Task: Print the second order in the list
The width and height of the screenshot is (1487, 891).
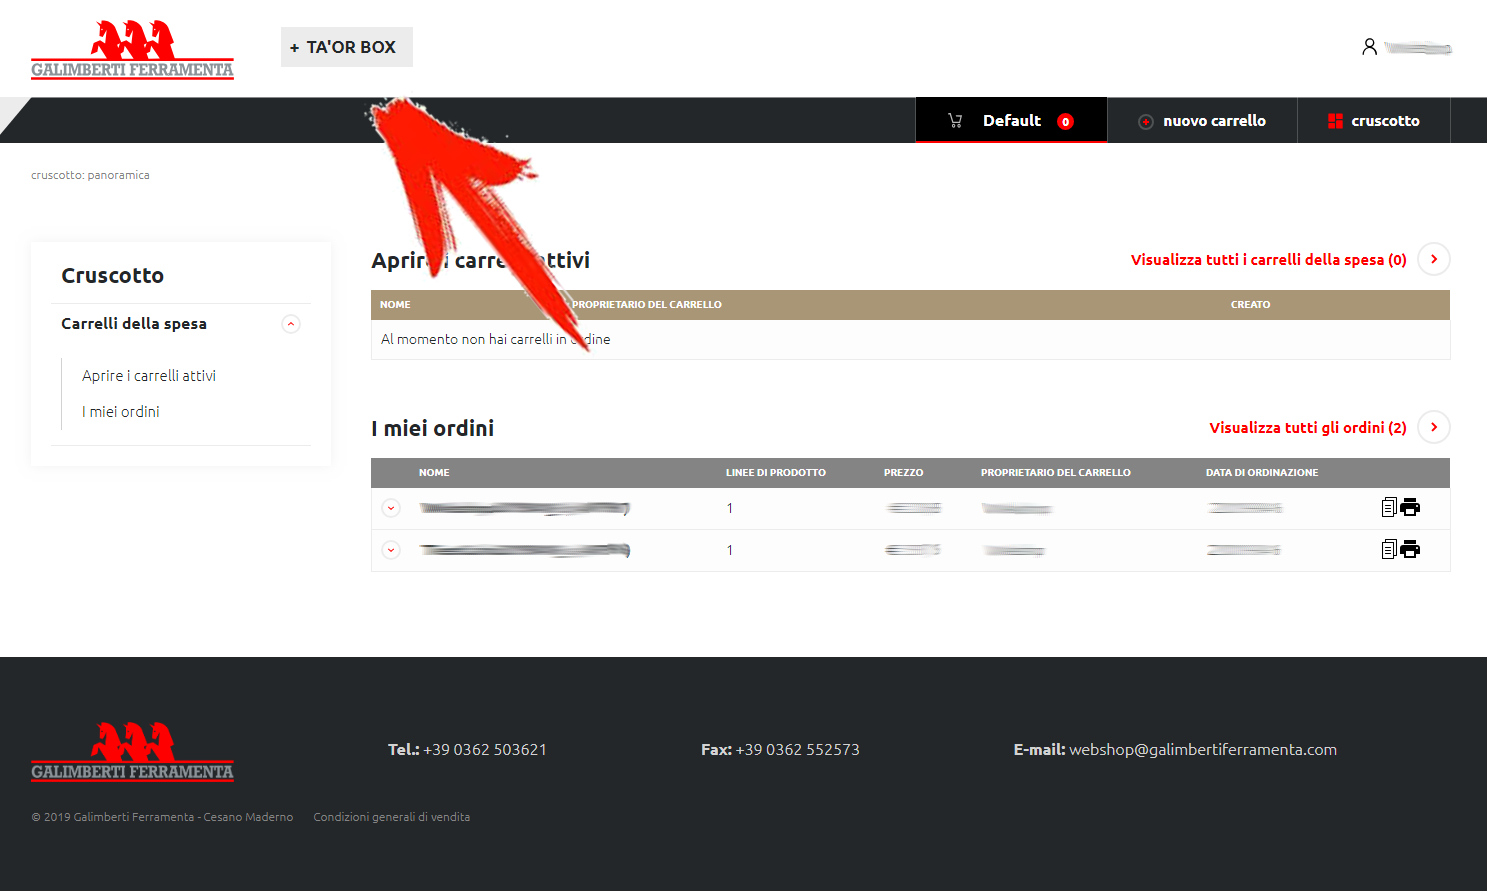Action: [1410, 549]
